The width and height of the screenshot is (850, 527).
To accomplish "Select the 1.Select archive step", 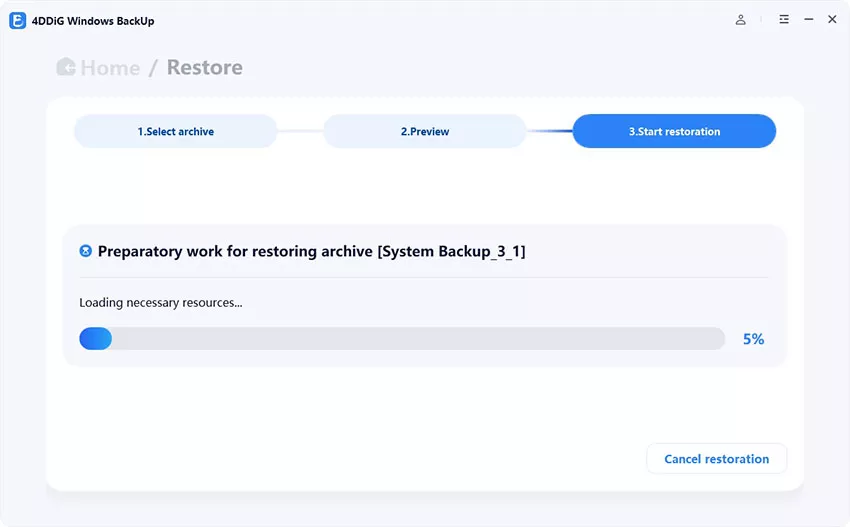I will point(176,131).
